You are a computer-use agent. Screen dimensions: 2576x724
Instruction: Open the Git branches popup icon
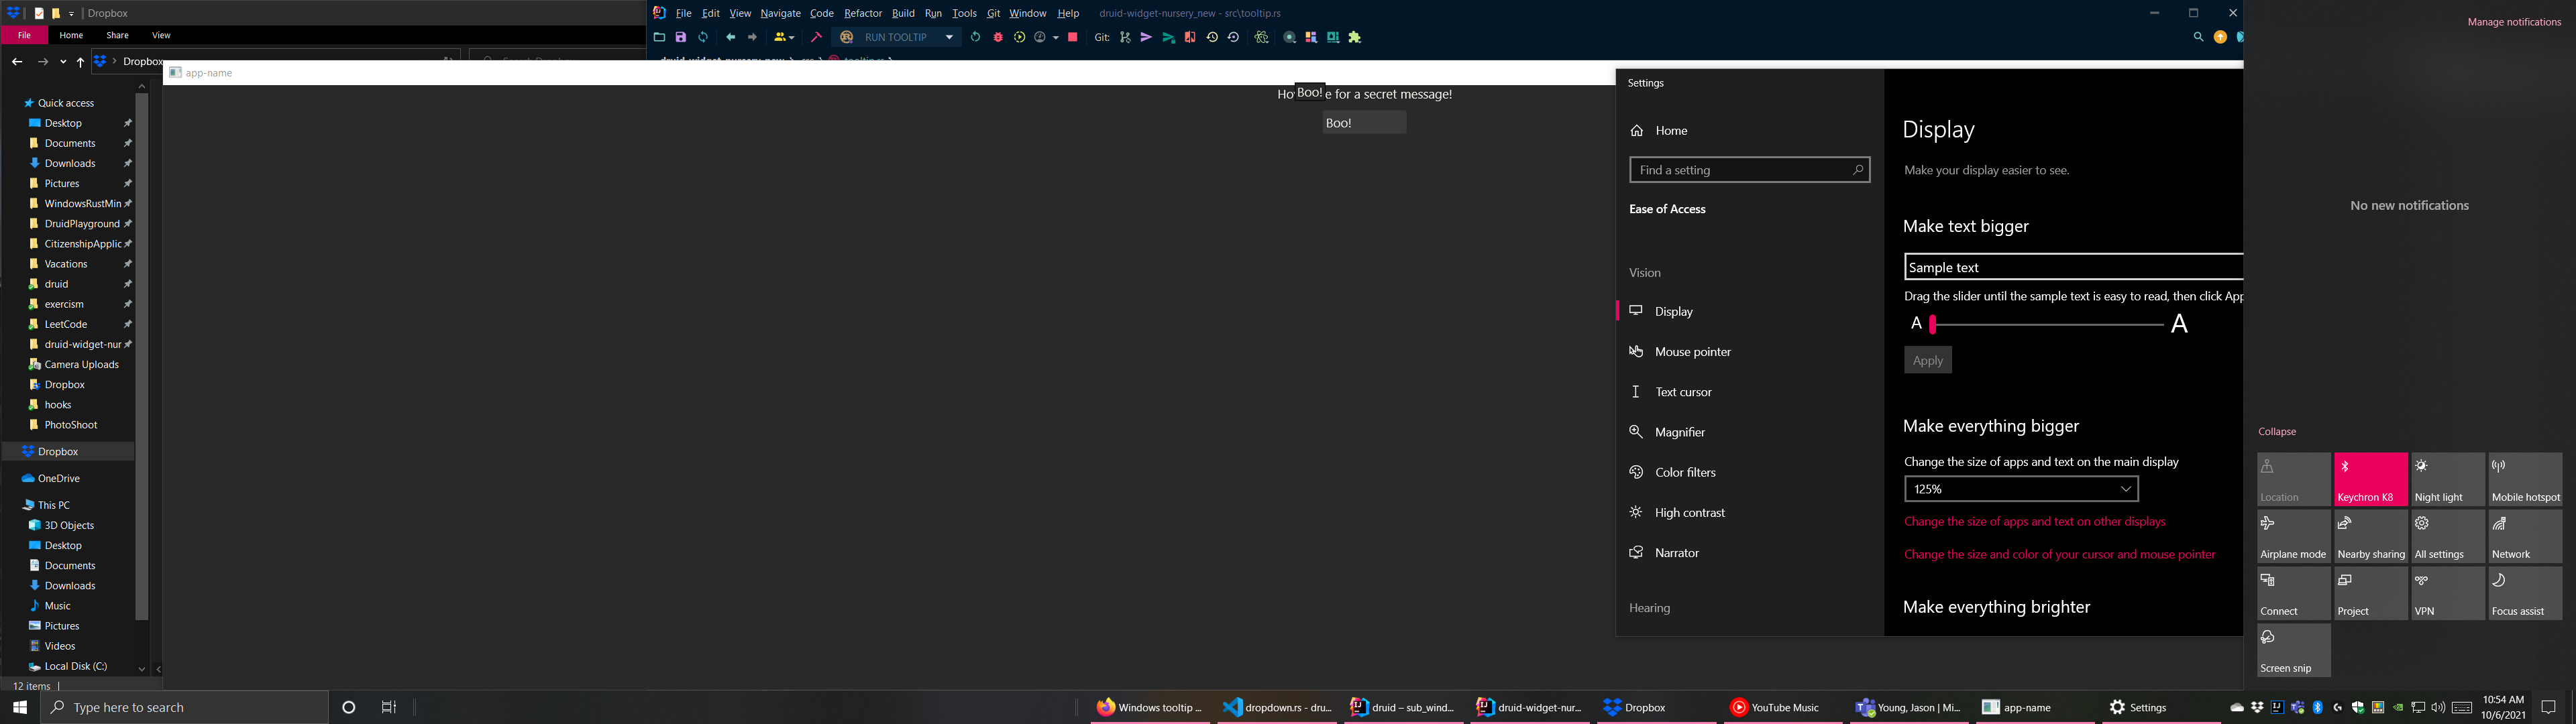1125,37
